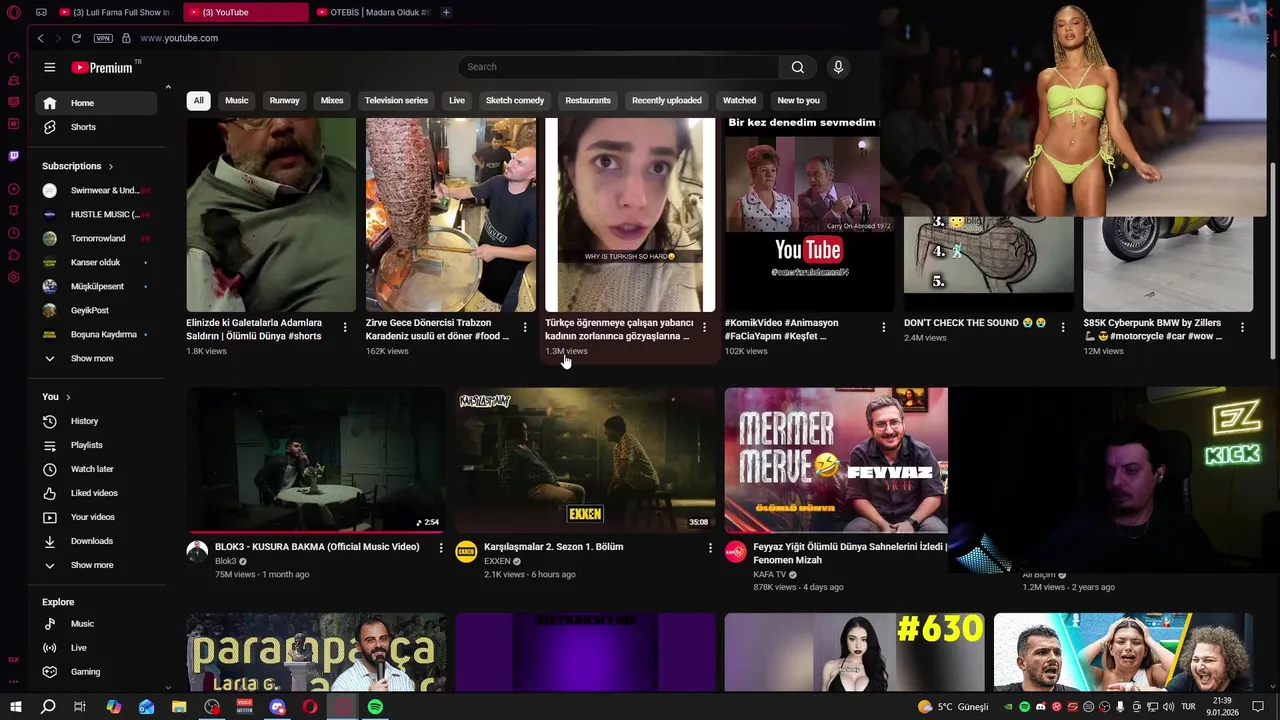This screenshot has width=1280, height=720.
Task: Toggle the VPN badge in address bar
Action: [x=103, y=38]
